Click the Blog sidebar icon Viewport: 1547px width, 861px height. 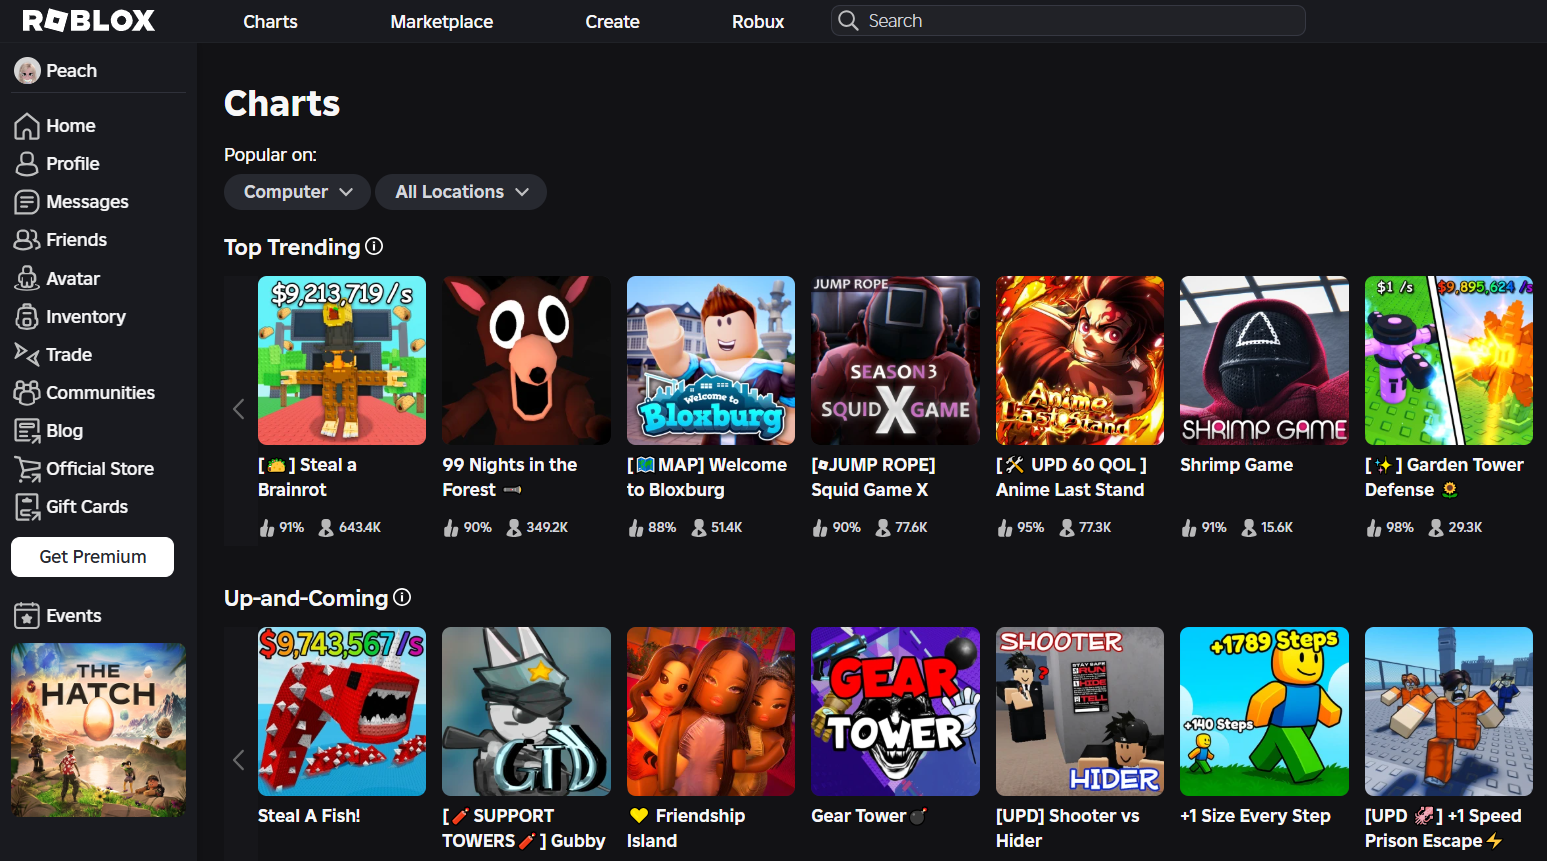point(27,431)
